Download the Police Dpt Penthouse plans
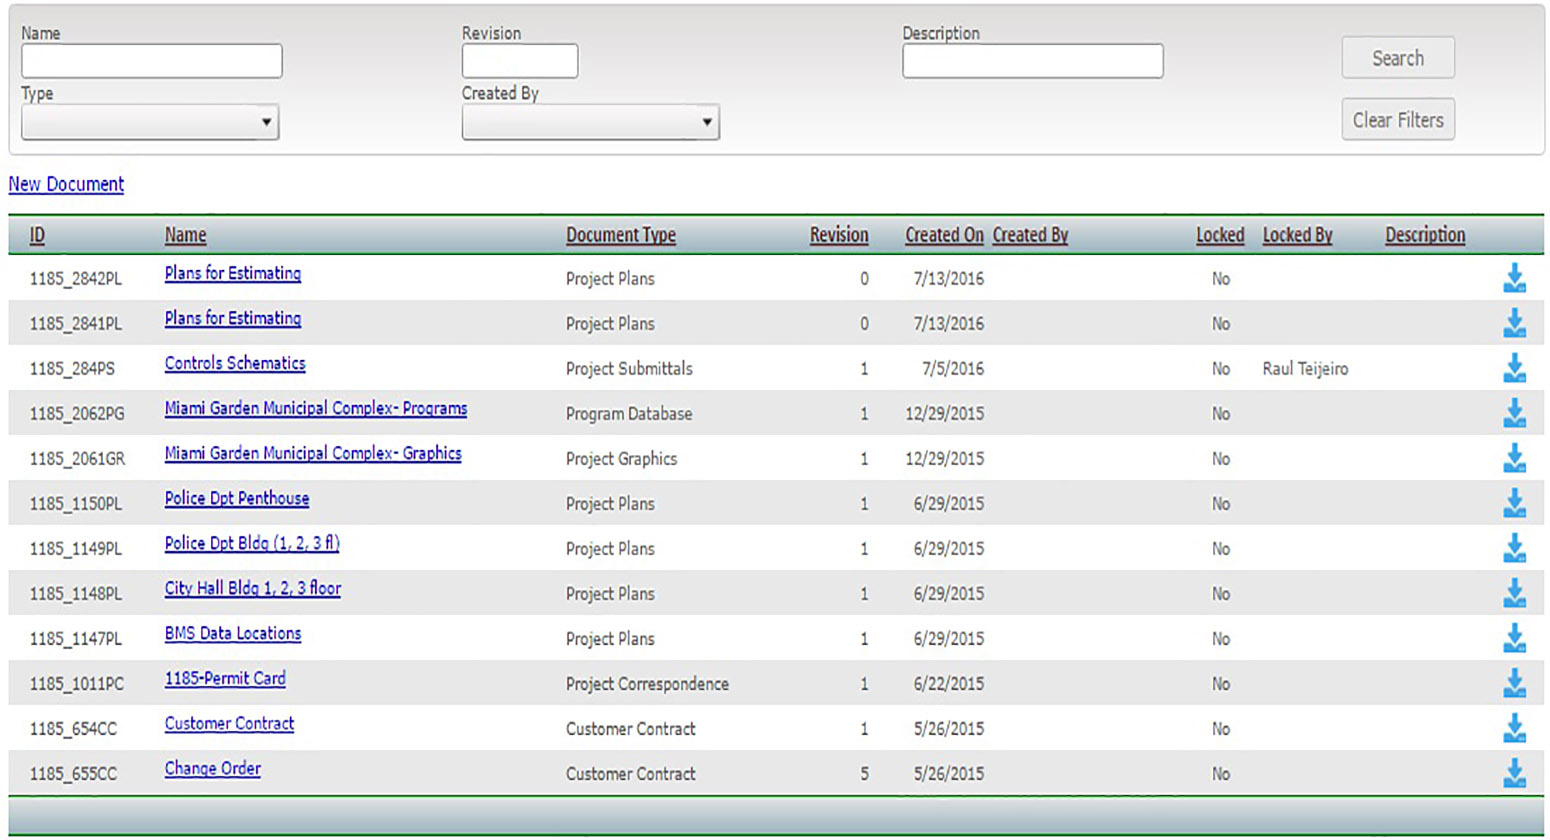Screen dimensions: 1550x840 1514,503
